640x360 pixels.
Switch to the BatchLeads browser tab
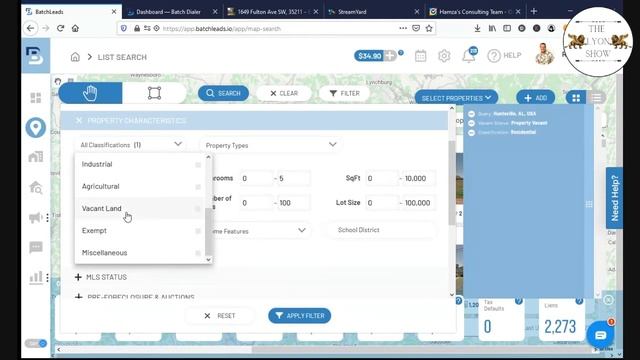click(71, 12)
